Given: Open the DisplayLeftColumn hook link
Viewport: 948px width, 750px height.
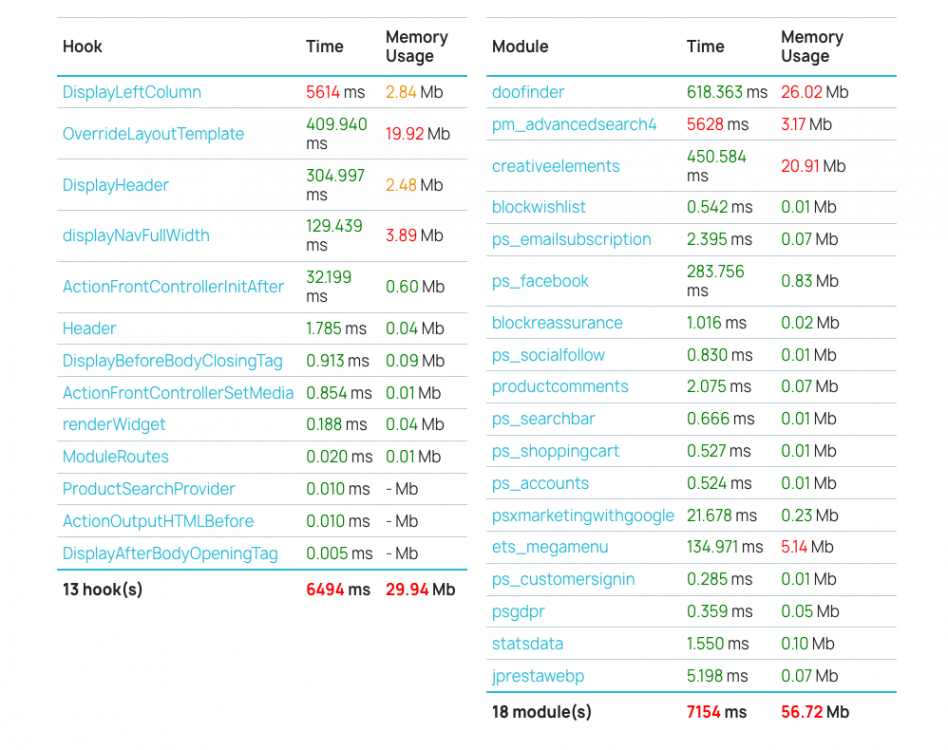Looking at the screenshot, I should 132,92.
